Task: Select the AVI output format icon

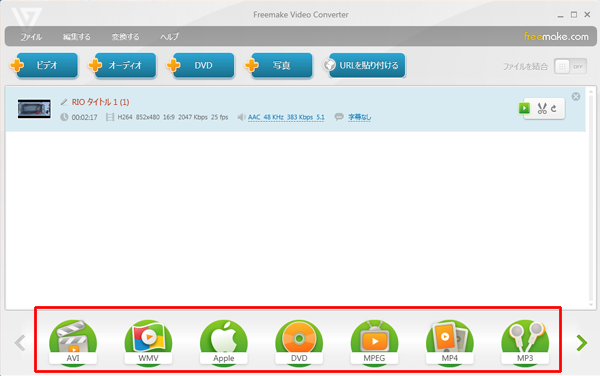Action: tap(73, 342)
